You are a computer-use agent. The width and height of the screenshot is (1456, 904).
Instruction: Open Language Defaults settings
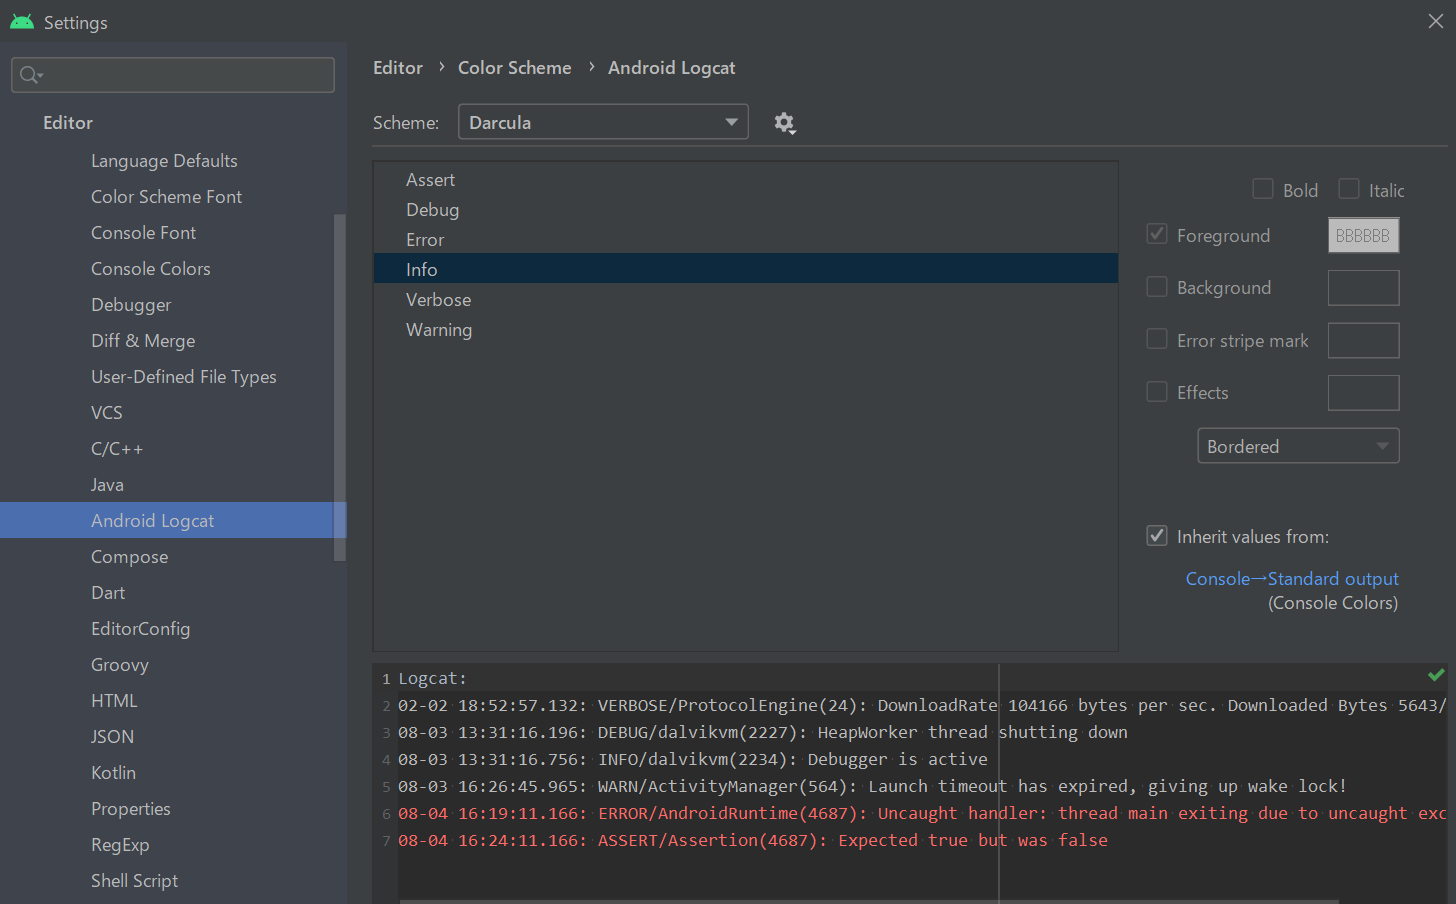click(164, 161)
